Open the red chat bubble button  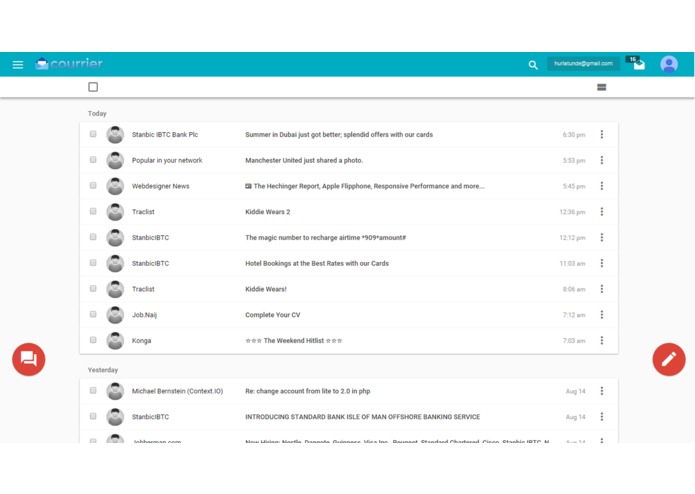click(29, 359)
